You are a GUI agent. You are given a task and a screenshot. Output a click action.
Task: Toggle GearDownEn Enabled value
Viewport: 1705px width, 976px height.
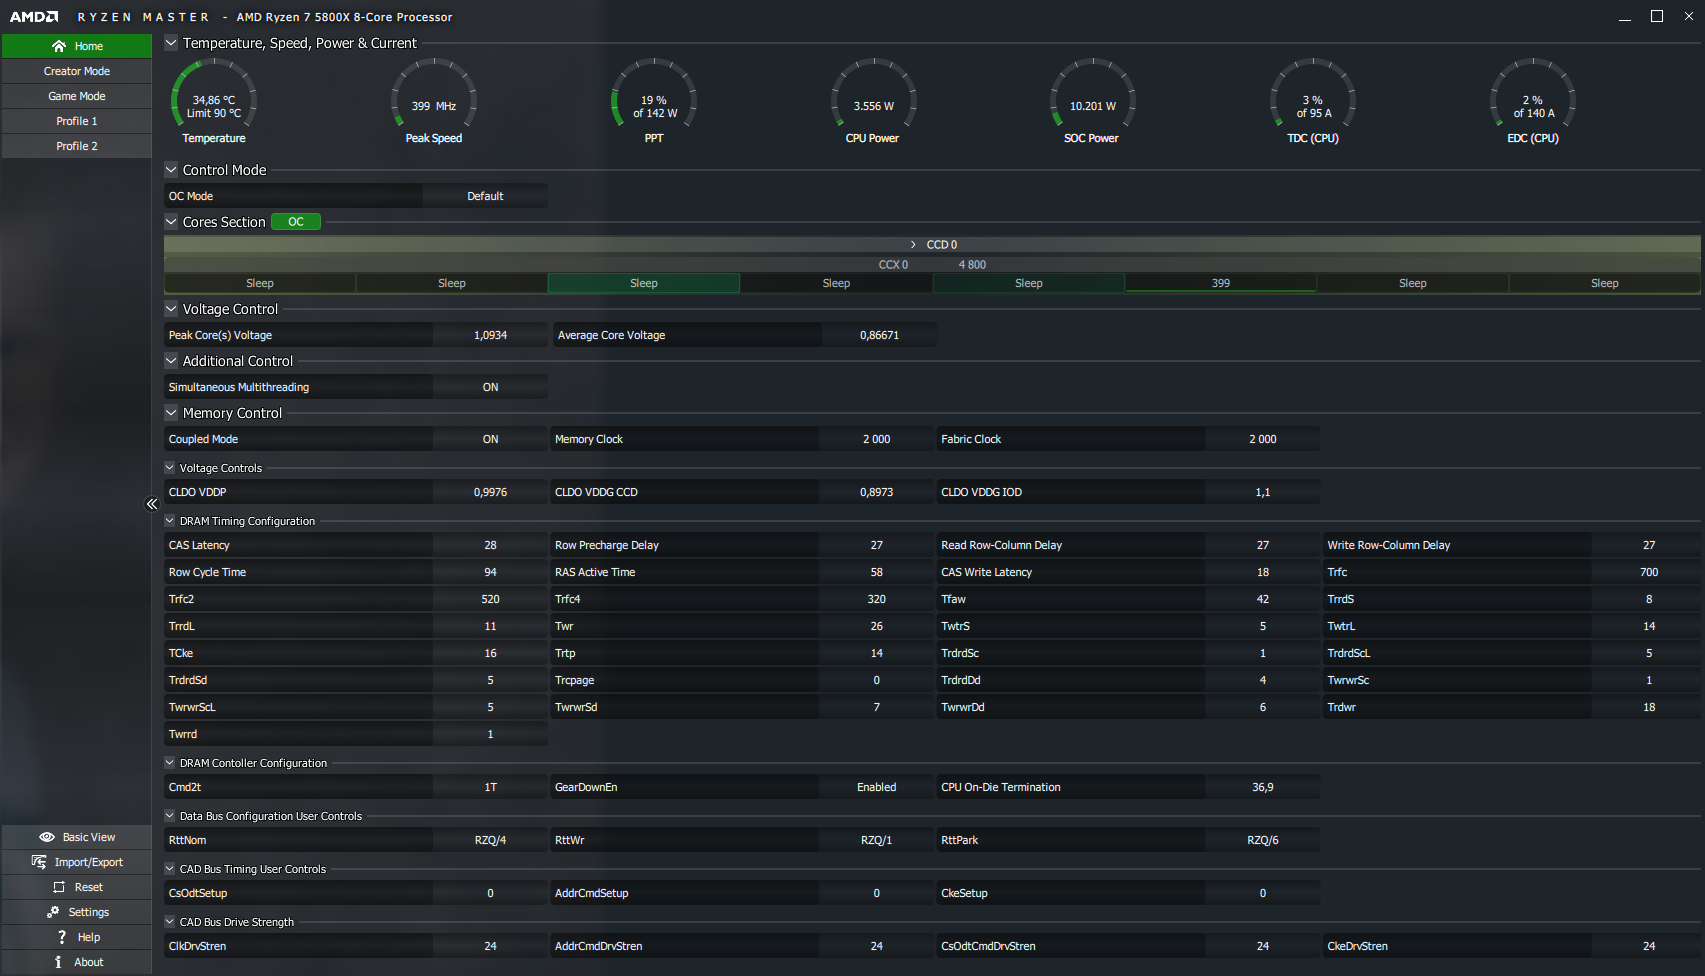[x=877, y=787]
